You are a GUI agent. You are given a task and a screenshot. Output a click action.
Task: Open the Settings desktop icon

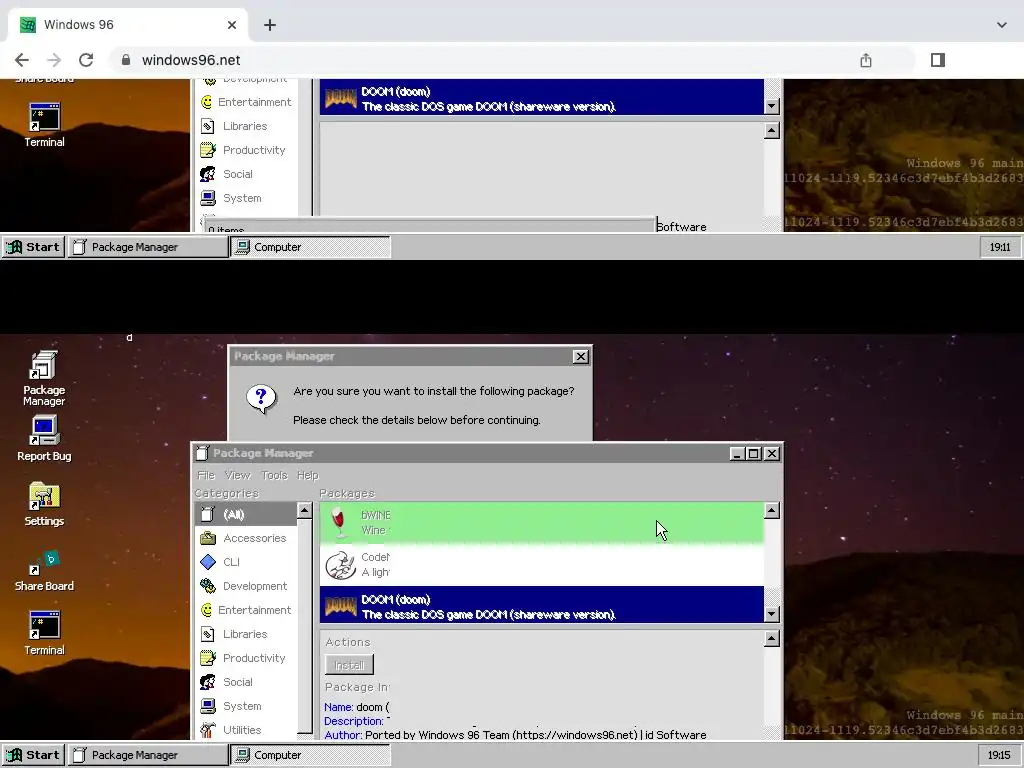(x=44, y=504)
